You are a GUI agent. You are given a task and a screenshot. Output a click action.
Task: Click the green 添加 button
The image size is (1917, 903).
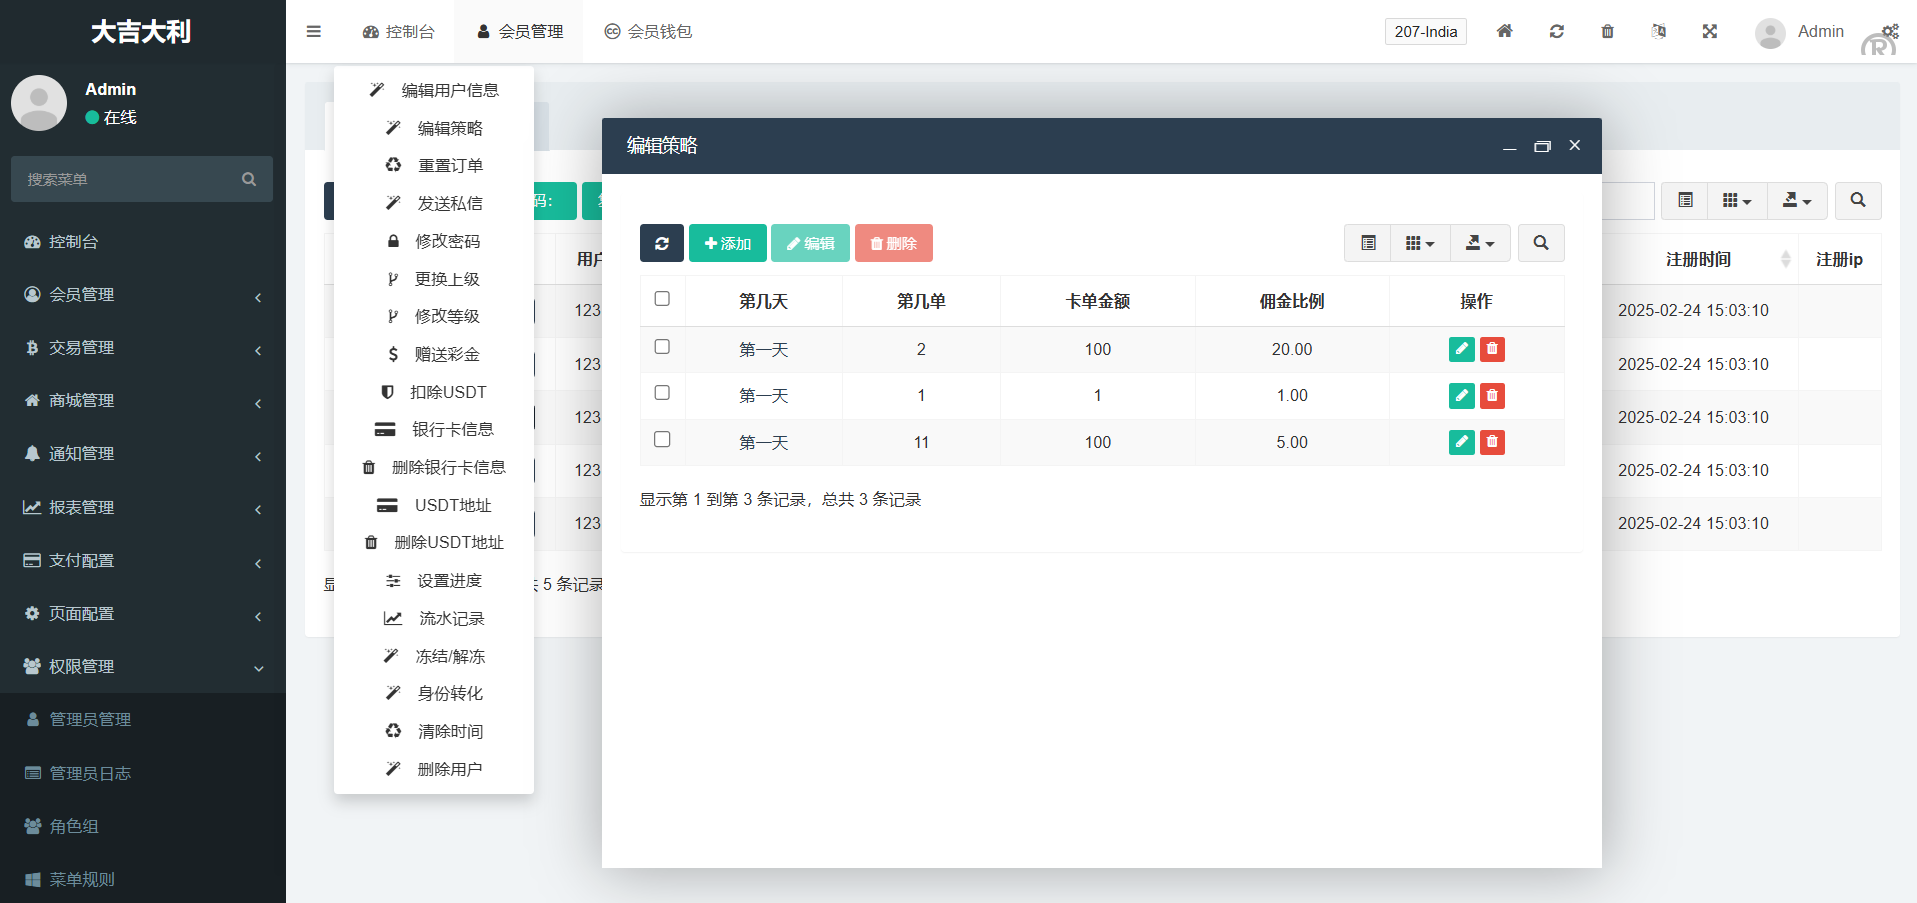click(x=727, y=243)
